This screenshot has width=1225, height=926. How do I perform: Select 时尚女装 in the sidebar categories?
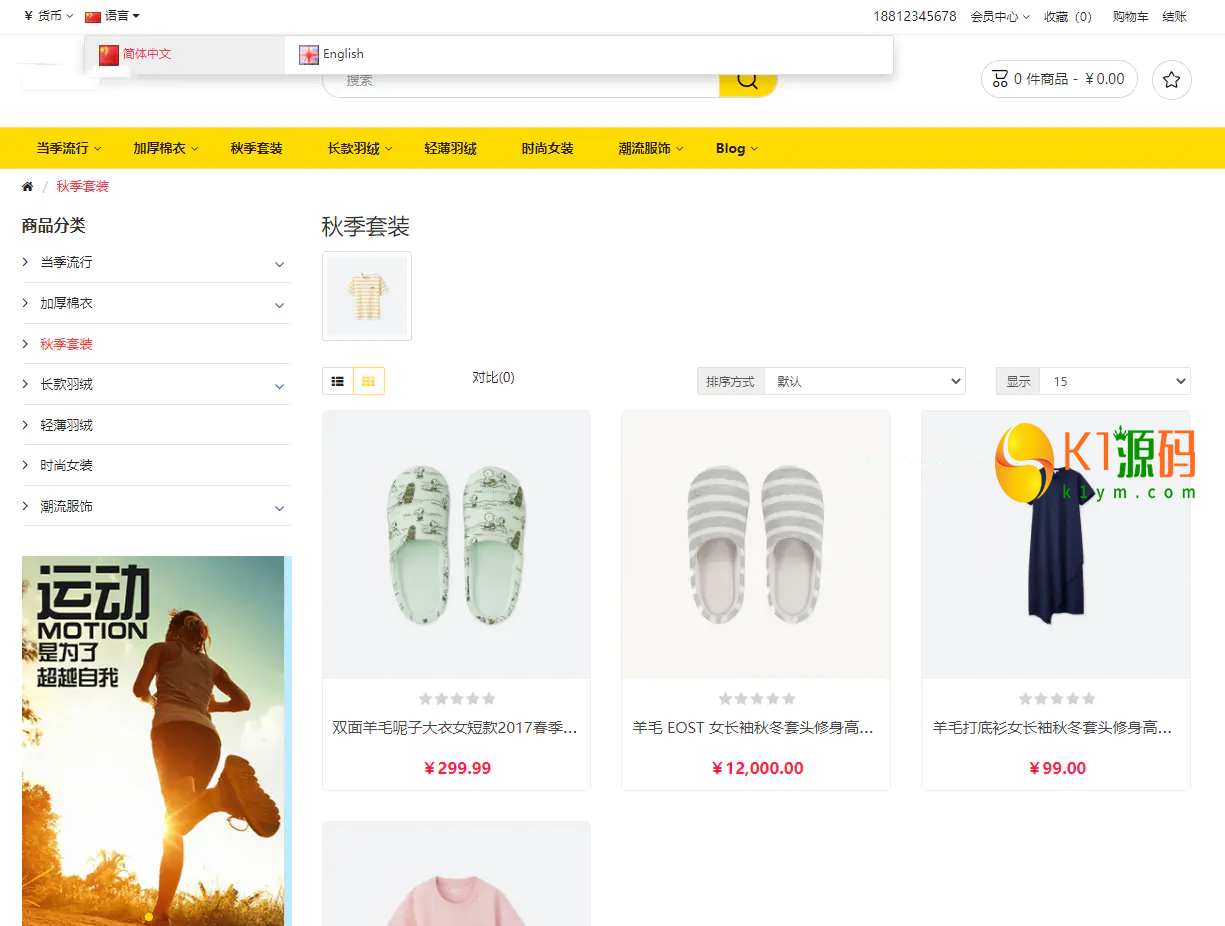pyautogui.click(x=66, y=466)
